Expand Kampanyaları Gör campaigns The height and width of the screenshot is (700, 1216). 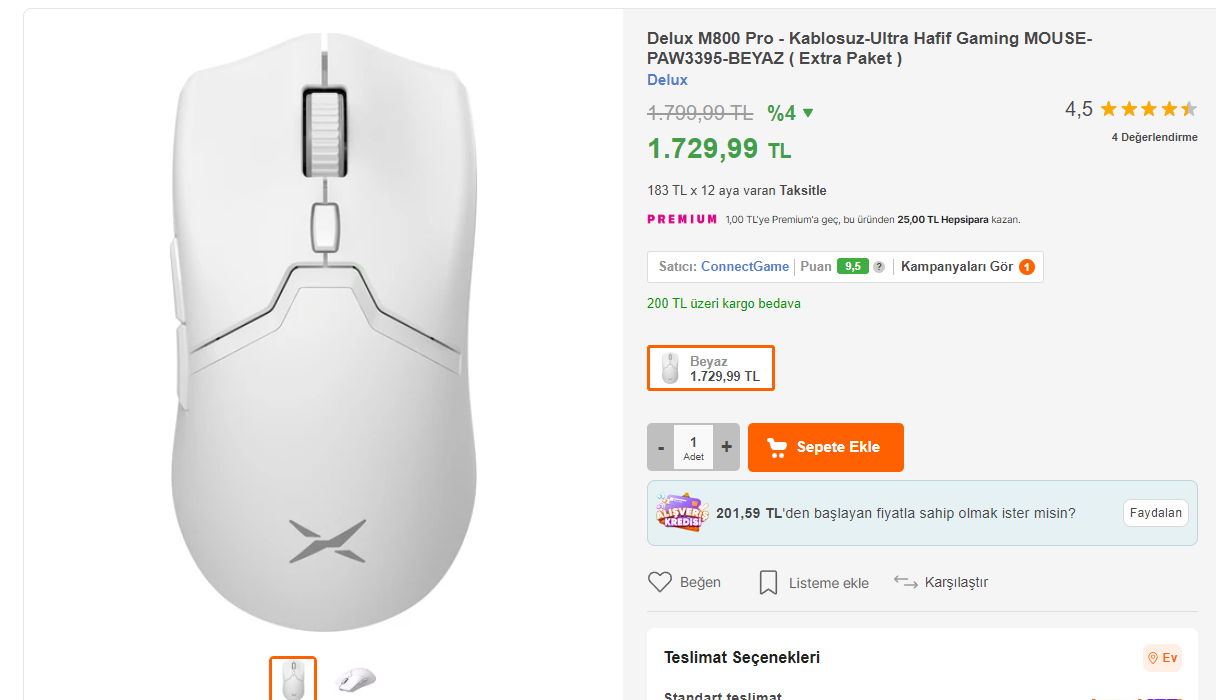coord(957,267)
